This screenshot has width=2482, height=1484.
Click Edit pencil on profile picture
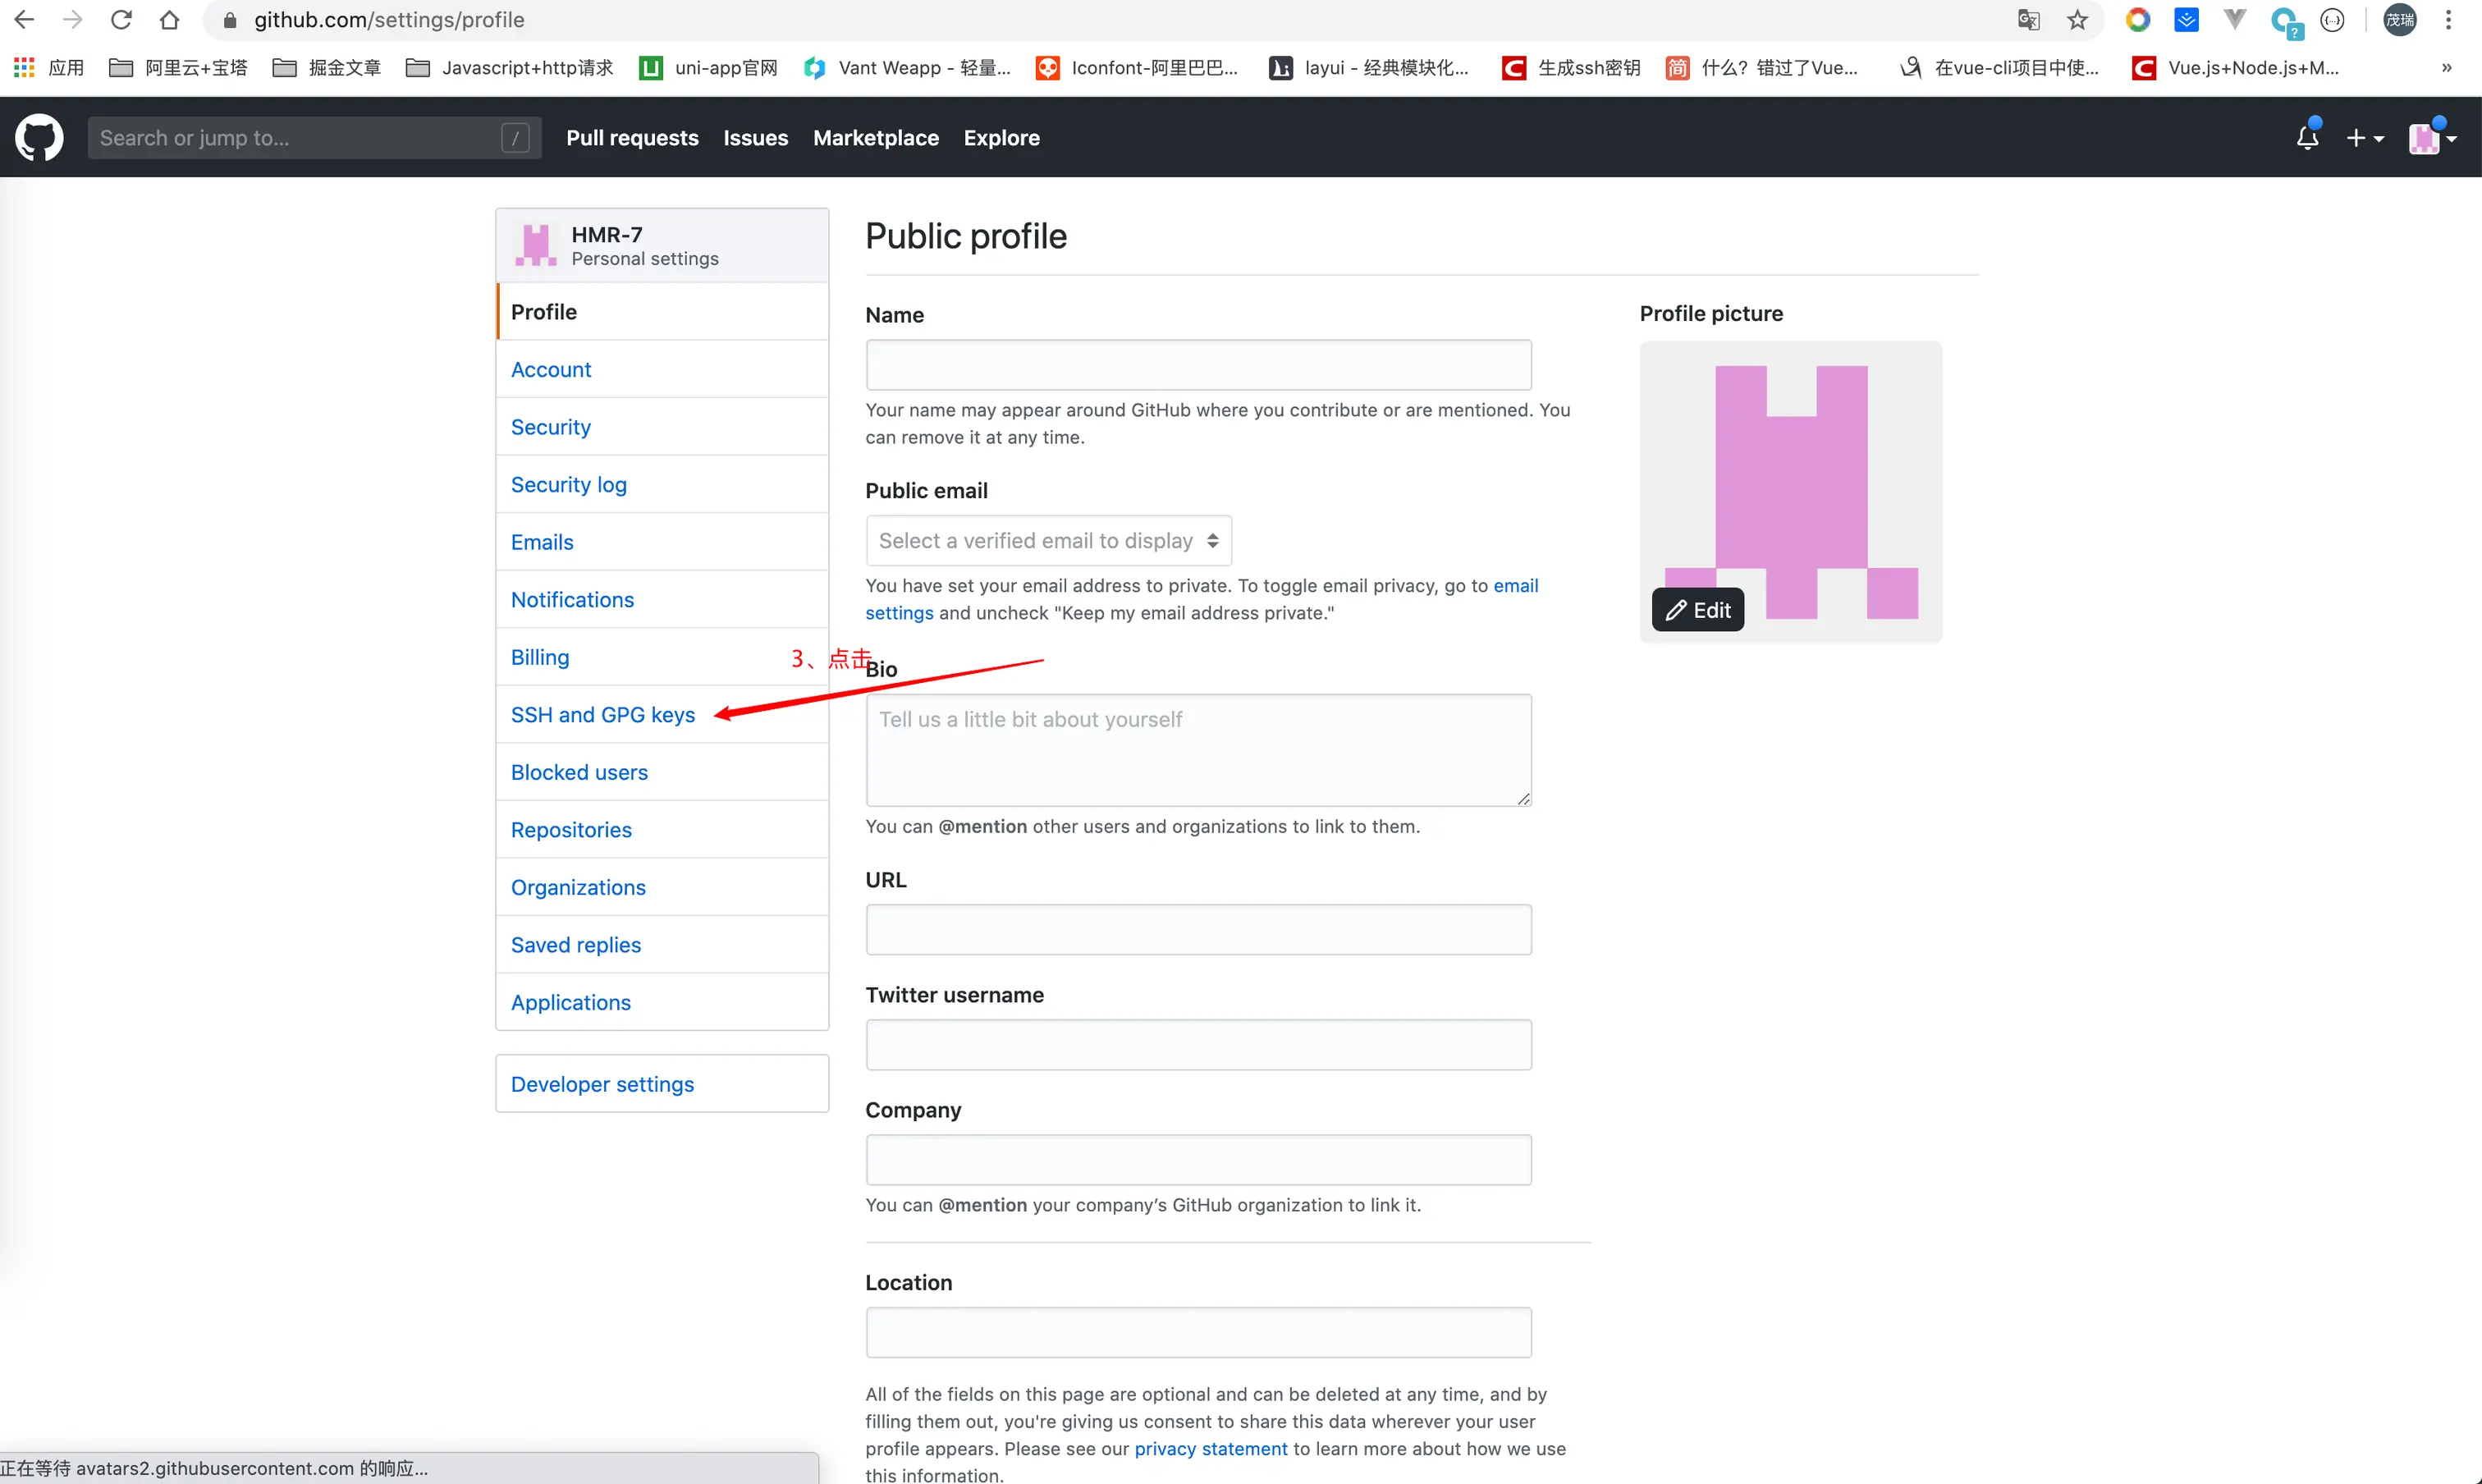pyautogui.click(x=1697, y=610)
